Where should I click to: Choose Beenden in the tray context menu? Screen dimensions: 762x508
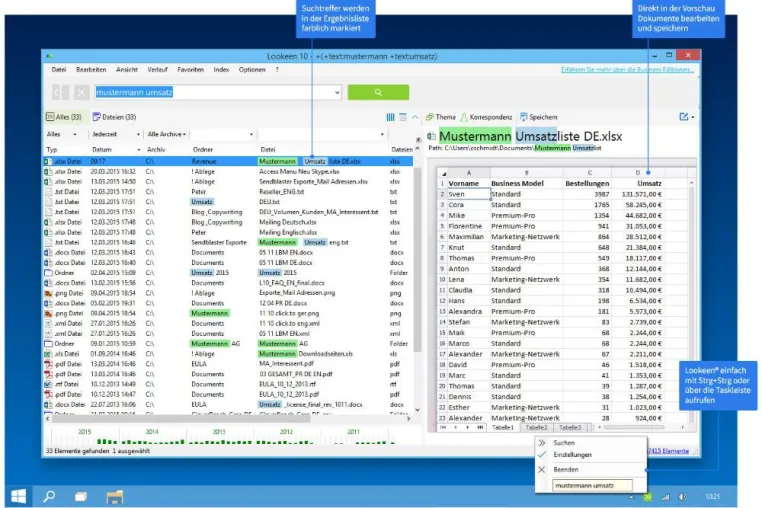point(566,470)
